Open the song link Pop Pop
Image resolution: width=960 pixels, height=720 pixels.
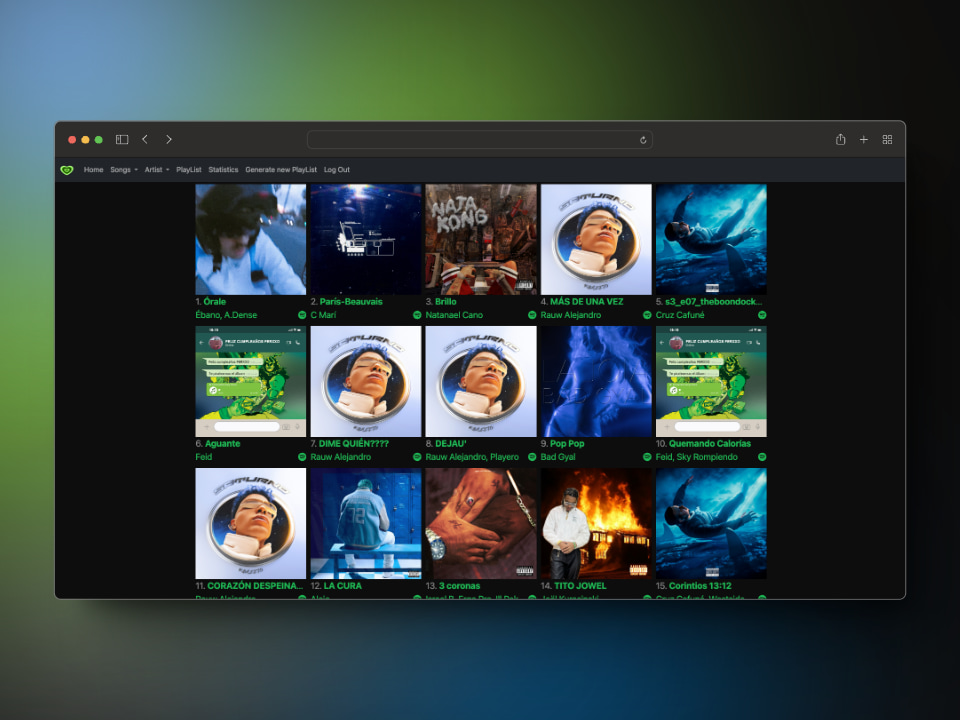[567, 444]
